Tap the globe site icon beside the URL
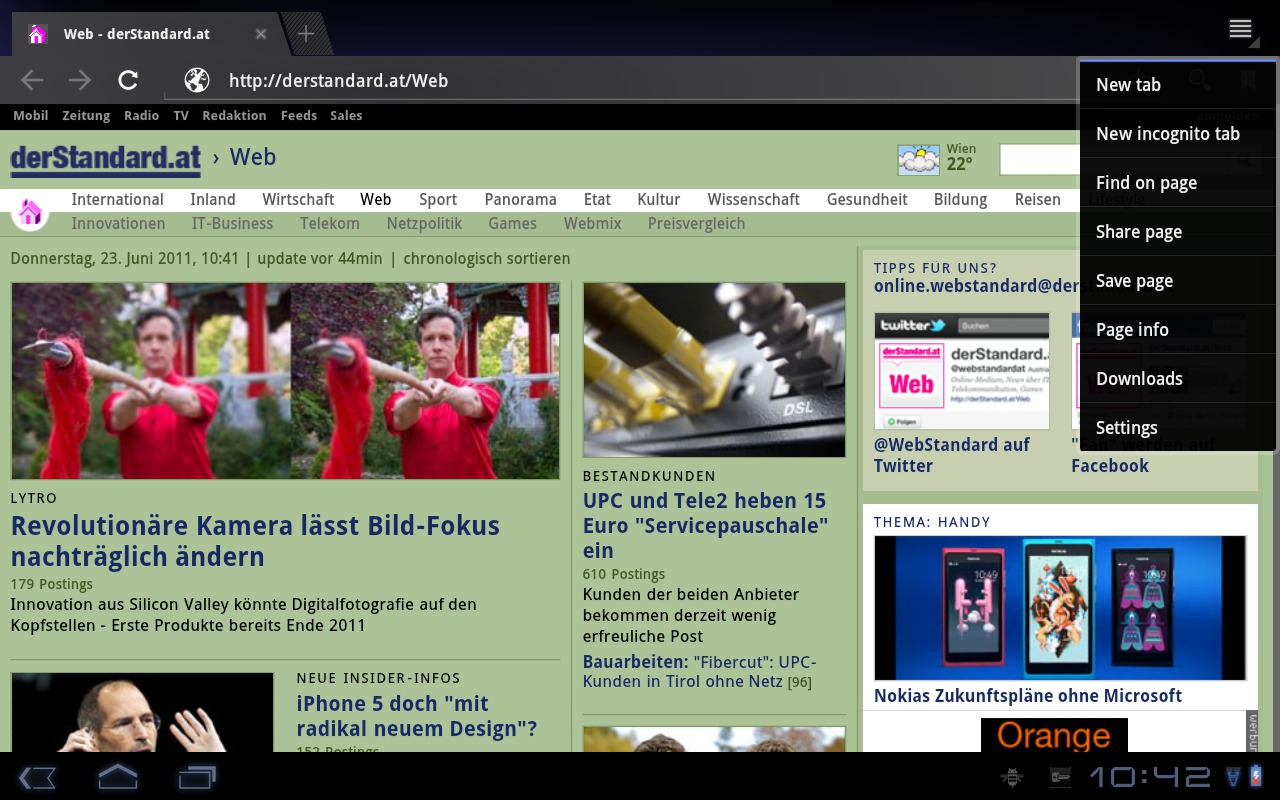 pyautogui.click(x=197, y=80)
